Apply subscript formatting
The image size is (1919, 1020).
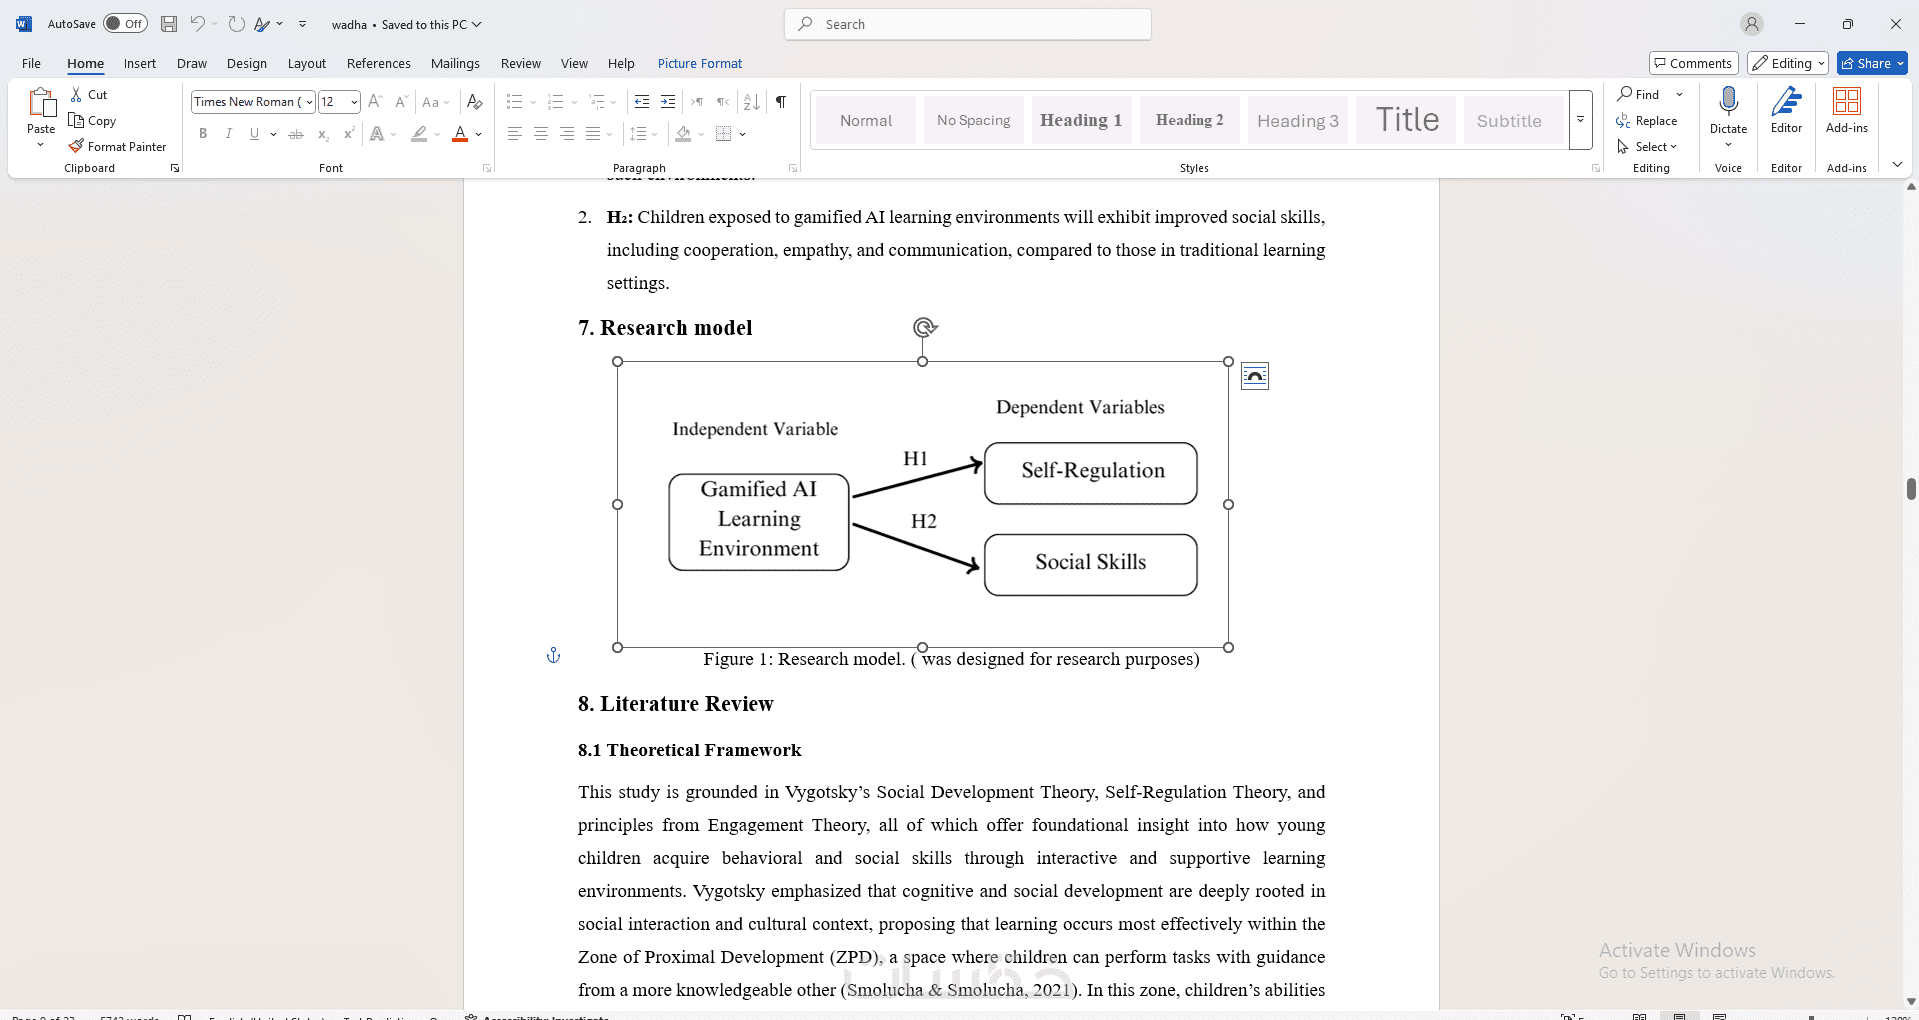(322, 134)
